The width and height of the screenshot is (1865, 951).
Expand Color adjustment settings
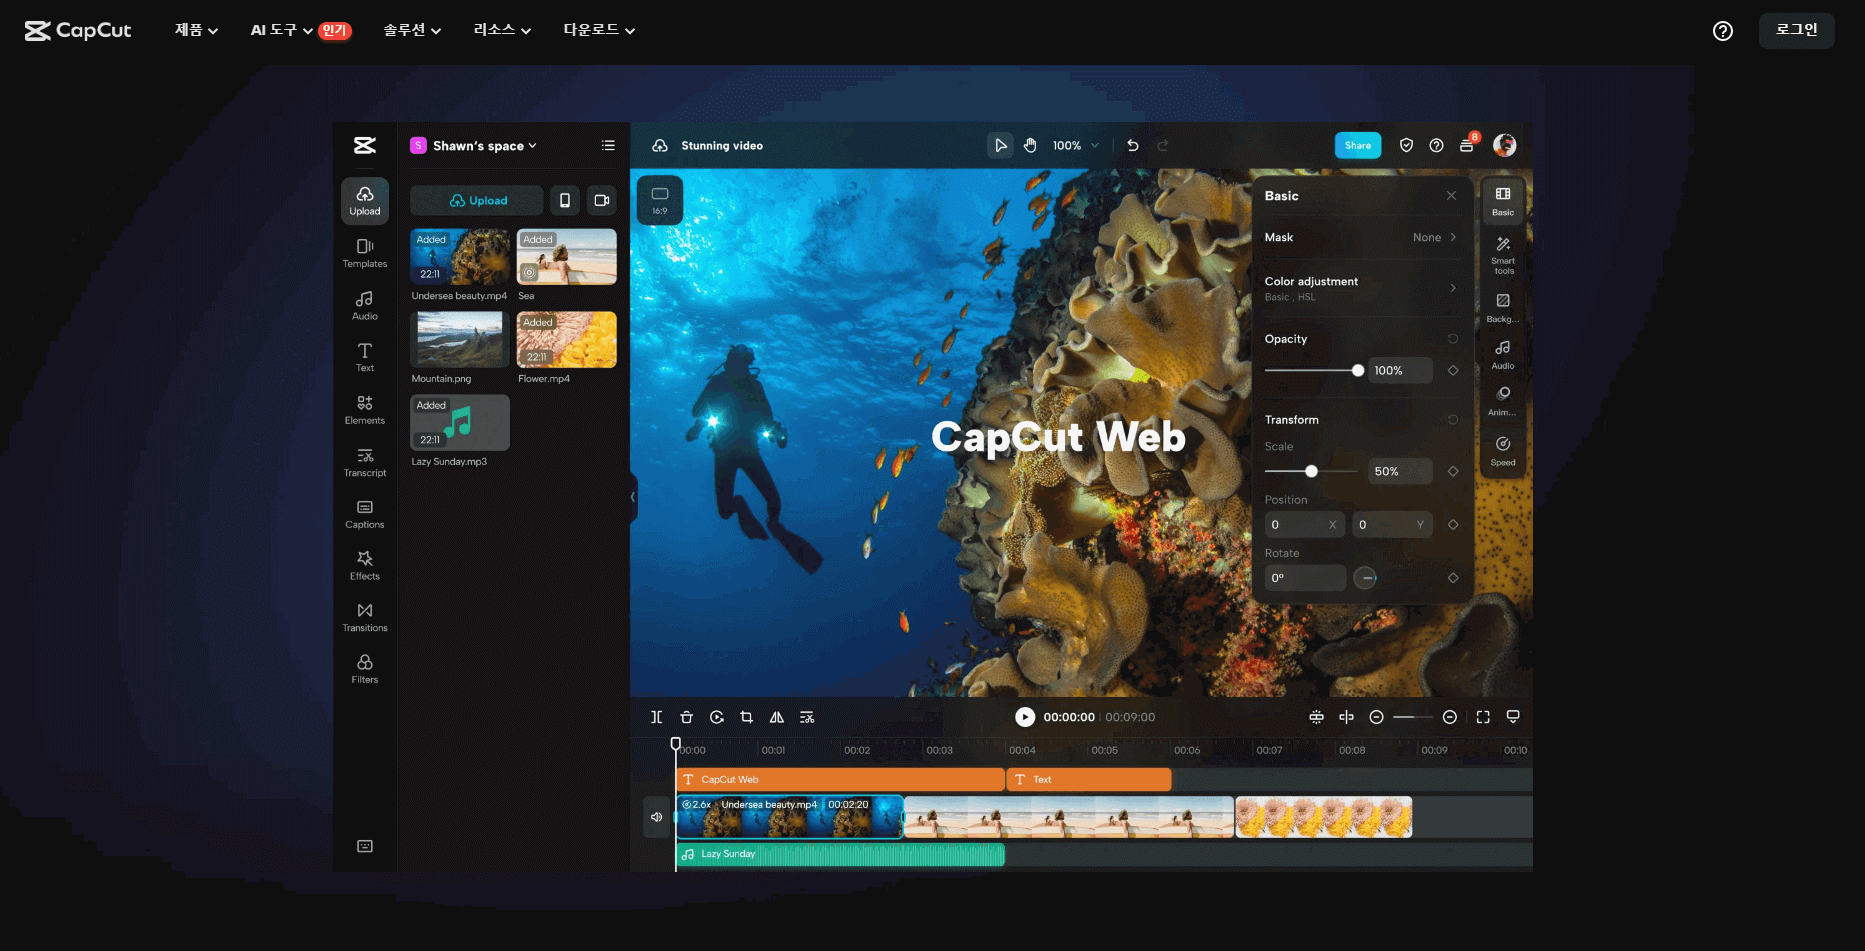[1360, 288]
